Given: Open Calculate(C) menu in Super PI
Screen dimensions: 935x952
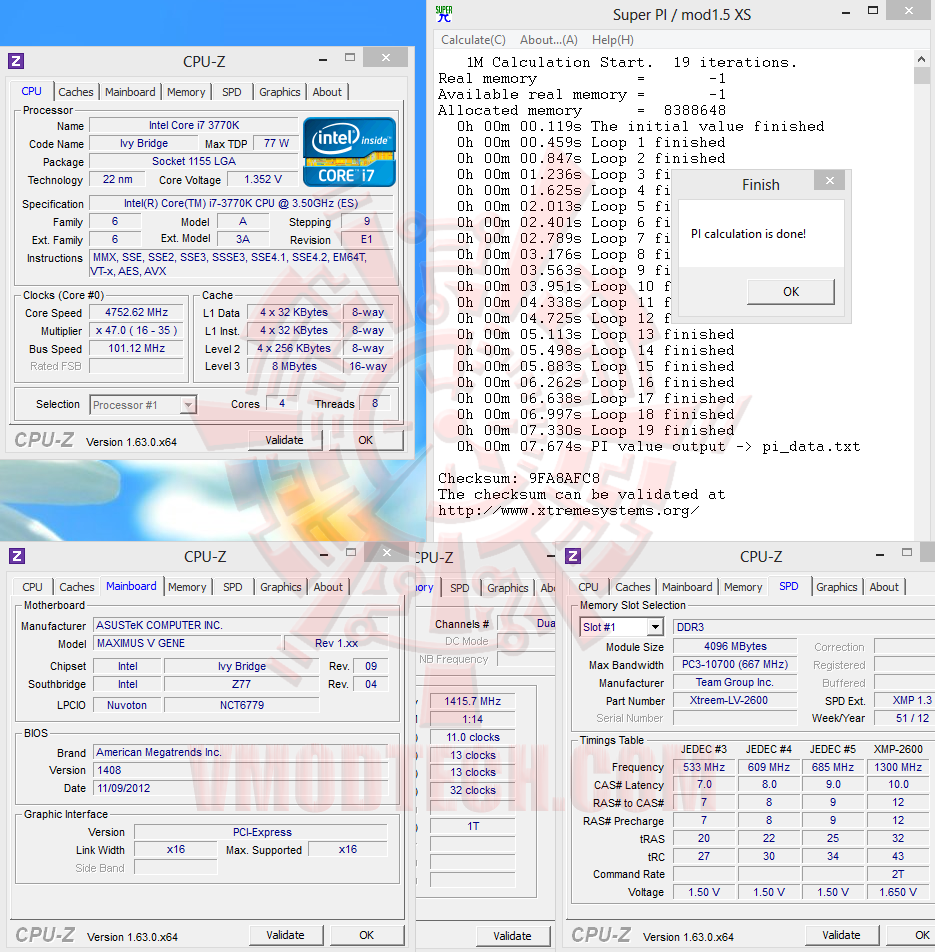Looking at the screenshot, I should coord(473,39).
